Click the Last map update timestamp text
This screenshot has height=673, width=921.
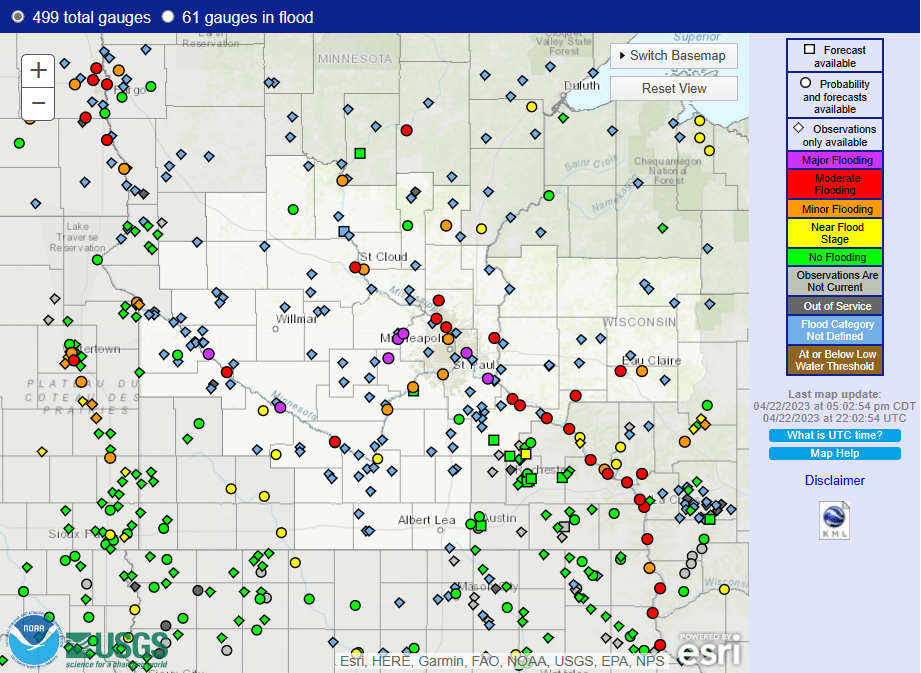click(x=835, y=406)
